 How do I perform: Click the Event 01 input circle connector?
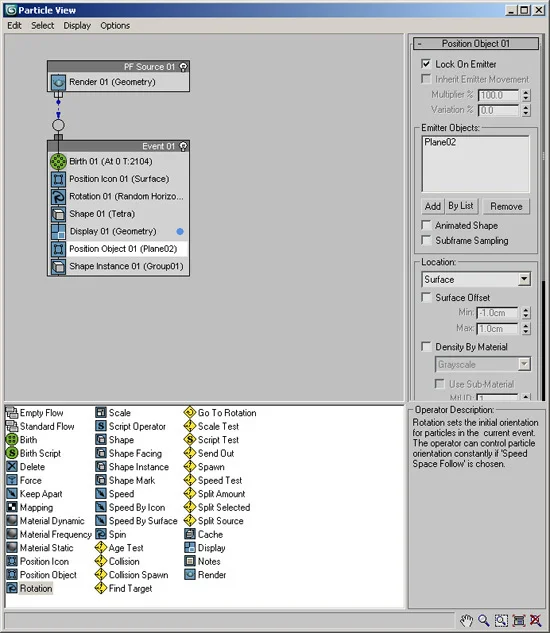coord(58,125)
